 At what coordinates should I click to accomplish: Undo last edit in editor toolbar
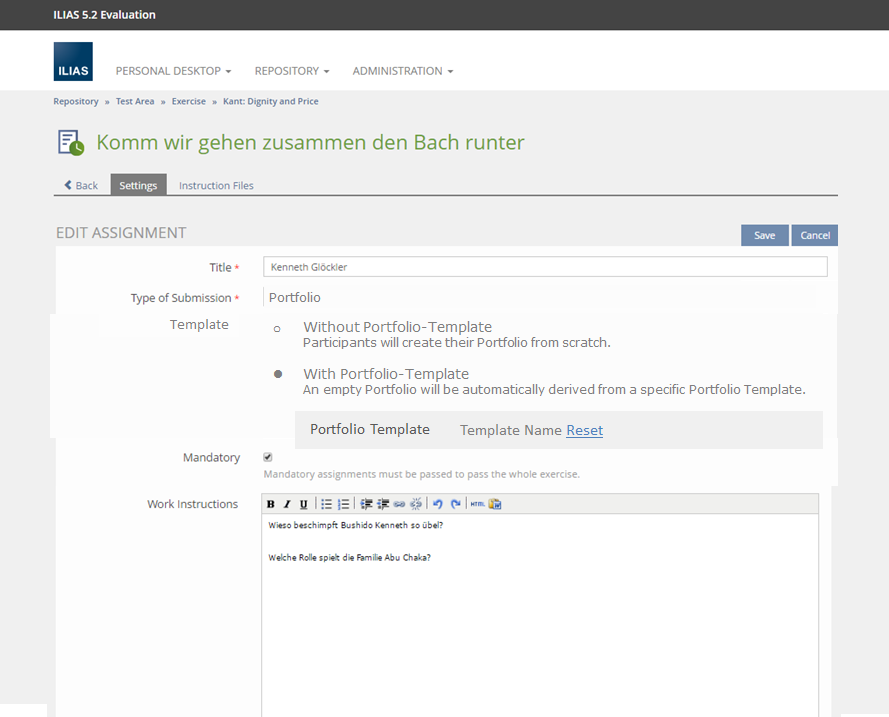point(438,504)
